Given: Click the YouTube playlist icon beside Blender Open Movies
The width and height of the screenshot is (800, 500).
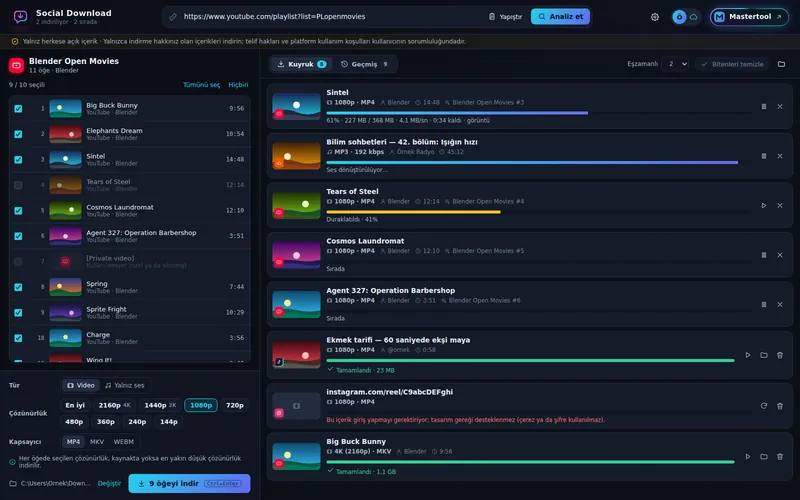Looking at the screenshot, I should (x=16, y=65).
